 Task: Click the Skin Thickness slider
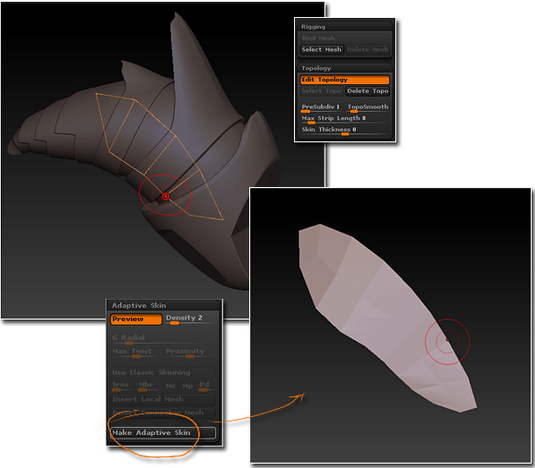(x=345, y=130)
